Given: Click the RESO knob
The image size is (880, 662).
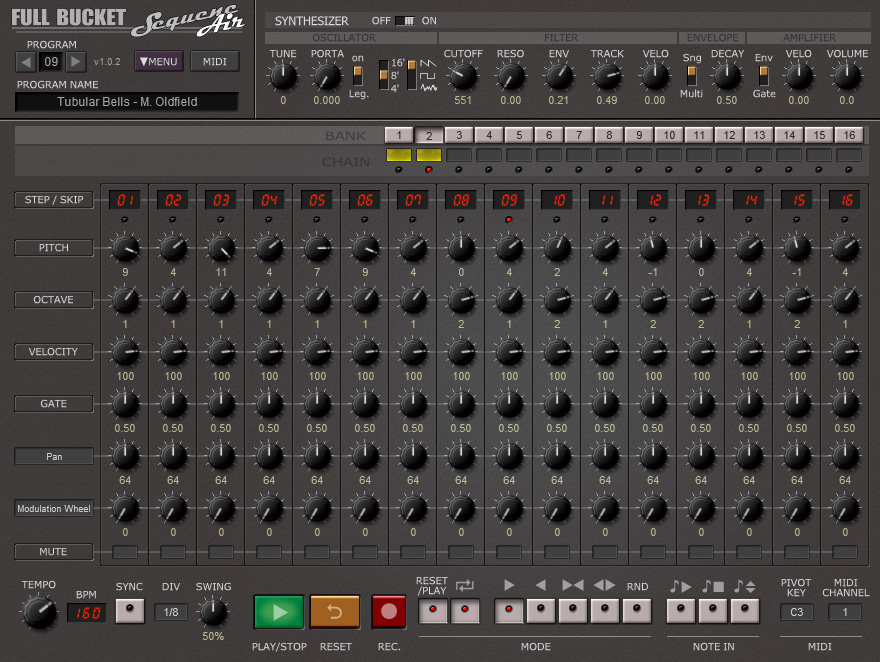Looking at the screenshot, I should 510,77.
